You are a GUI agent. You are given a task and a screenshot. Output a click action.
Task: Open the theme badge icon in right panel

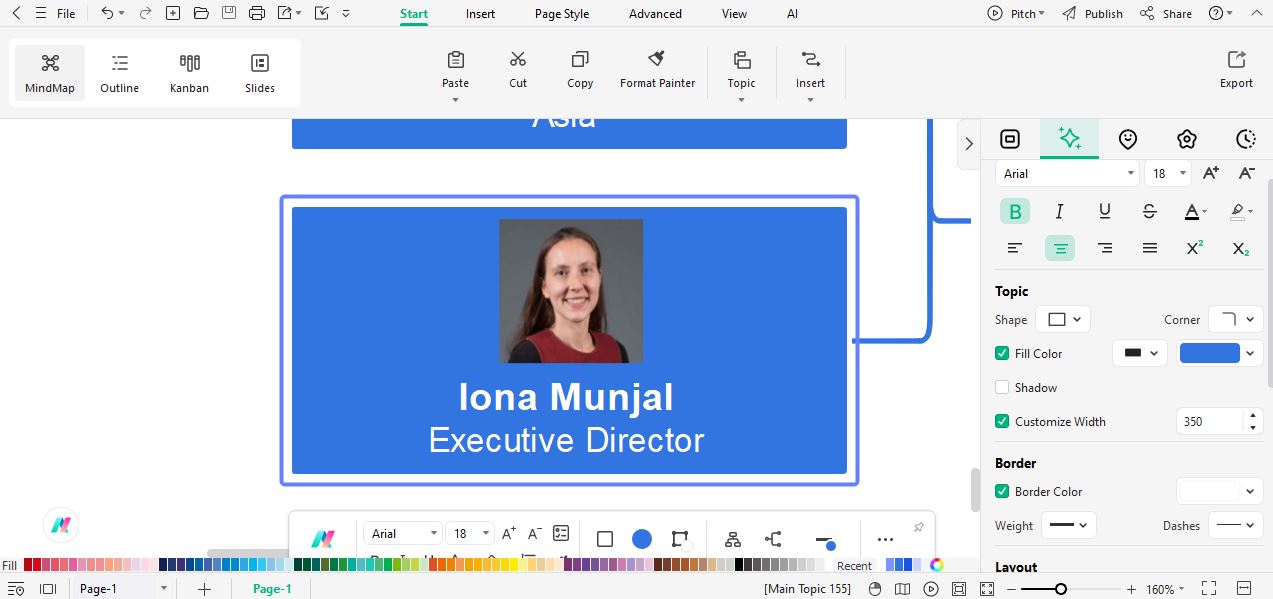coord(1187,139)
